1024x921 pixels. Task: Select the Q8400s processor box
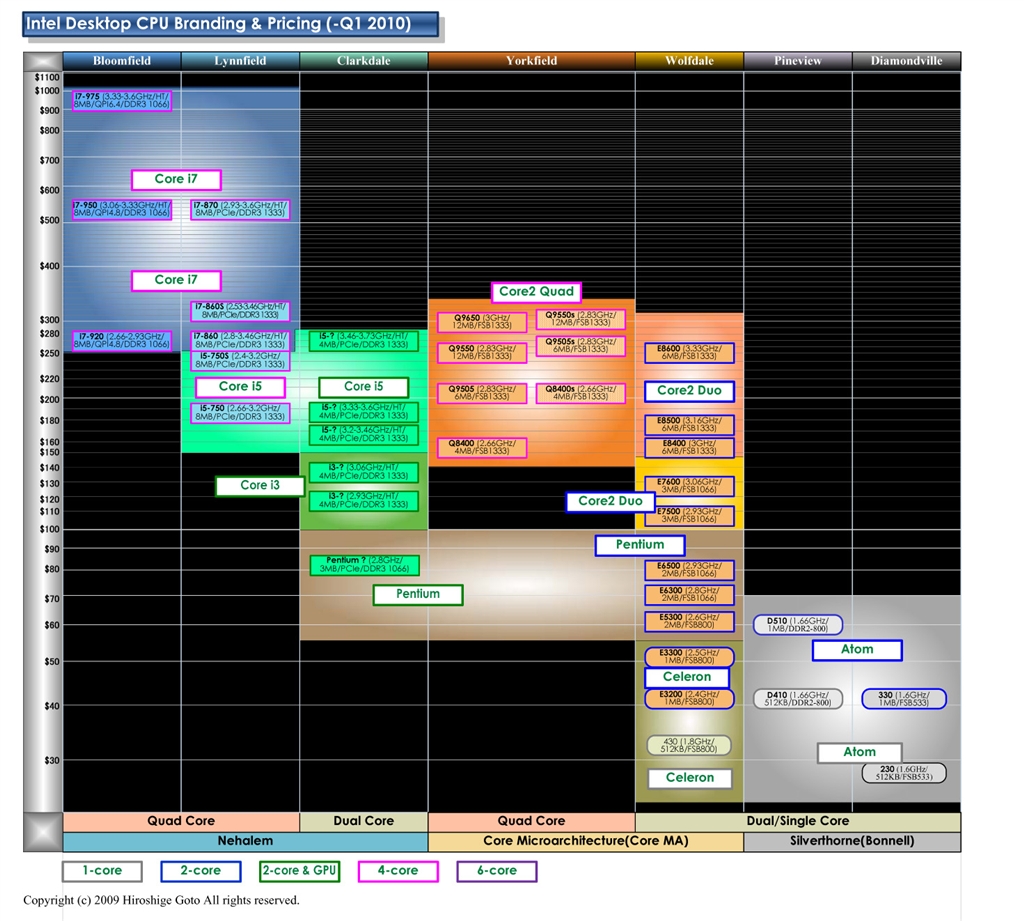pos(581,393)
